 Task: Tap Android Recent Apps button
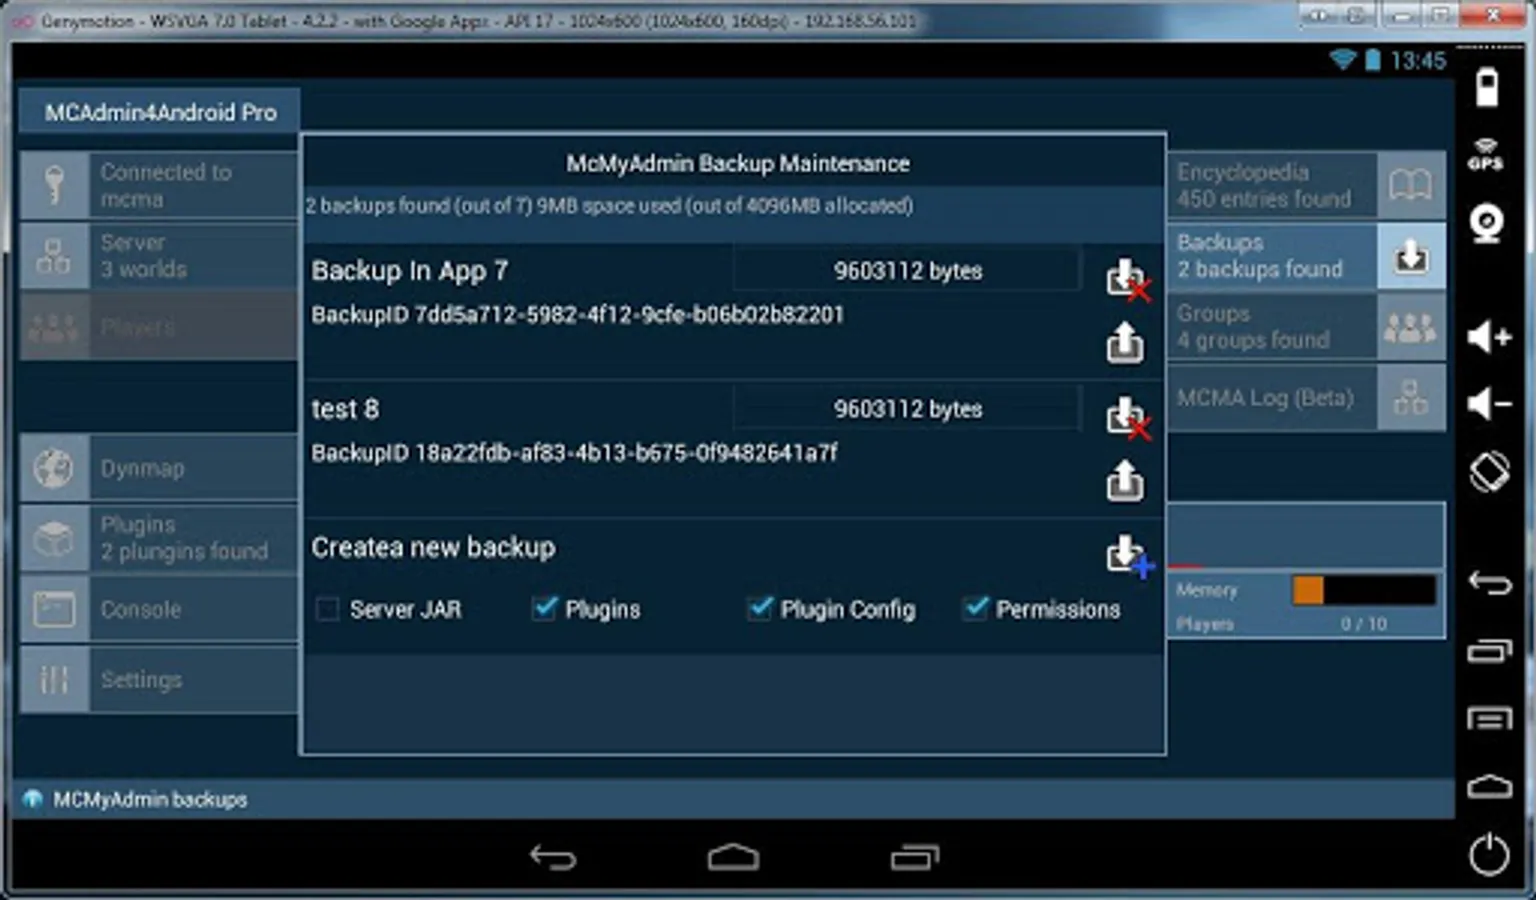tap(914, 857)
